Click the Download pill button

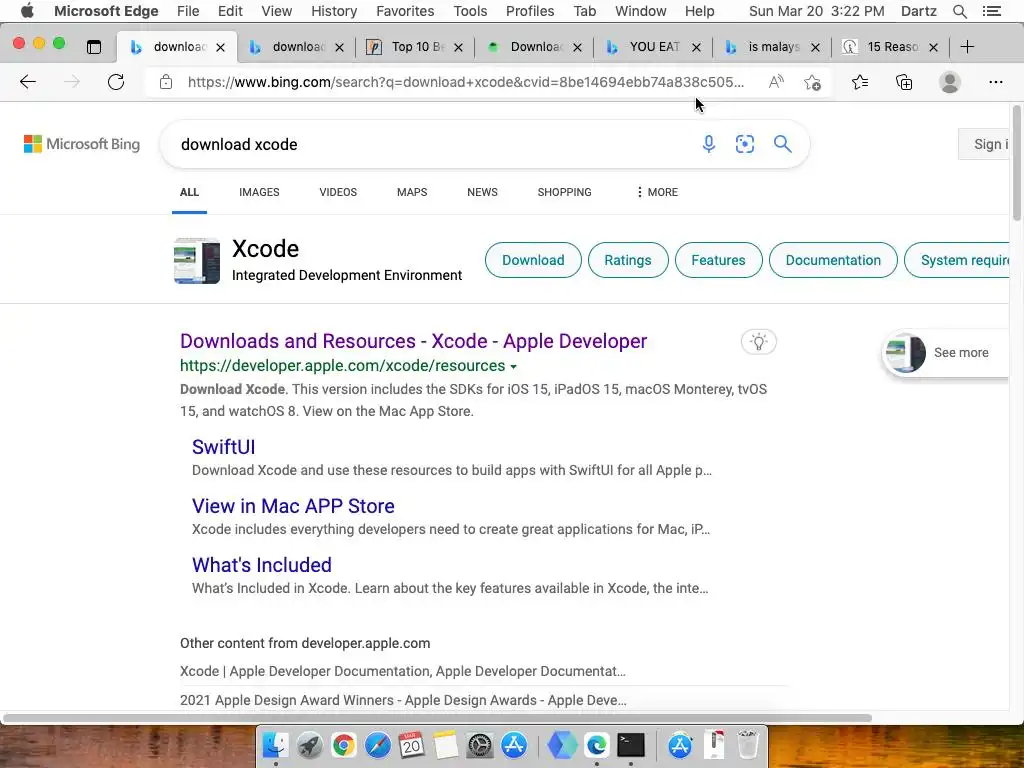pos(533,260)
